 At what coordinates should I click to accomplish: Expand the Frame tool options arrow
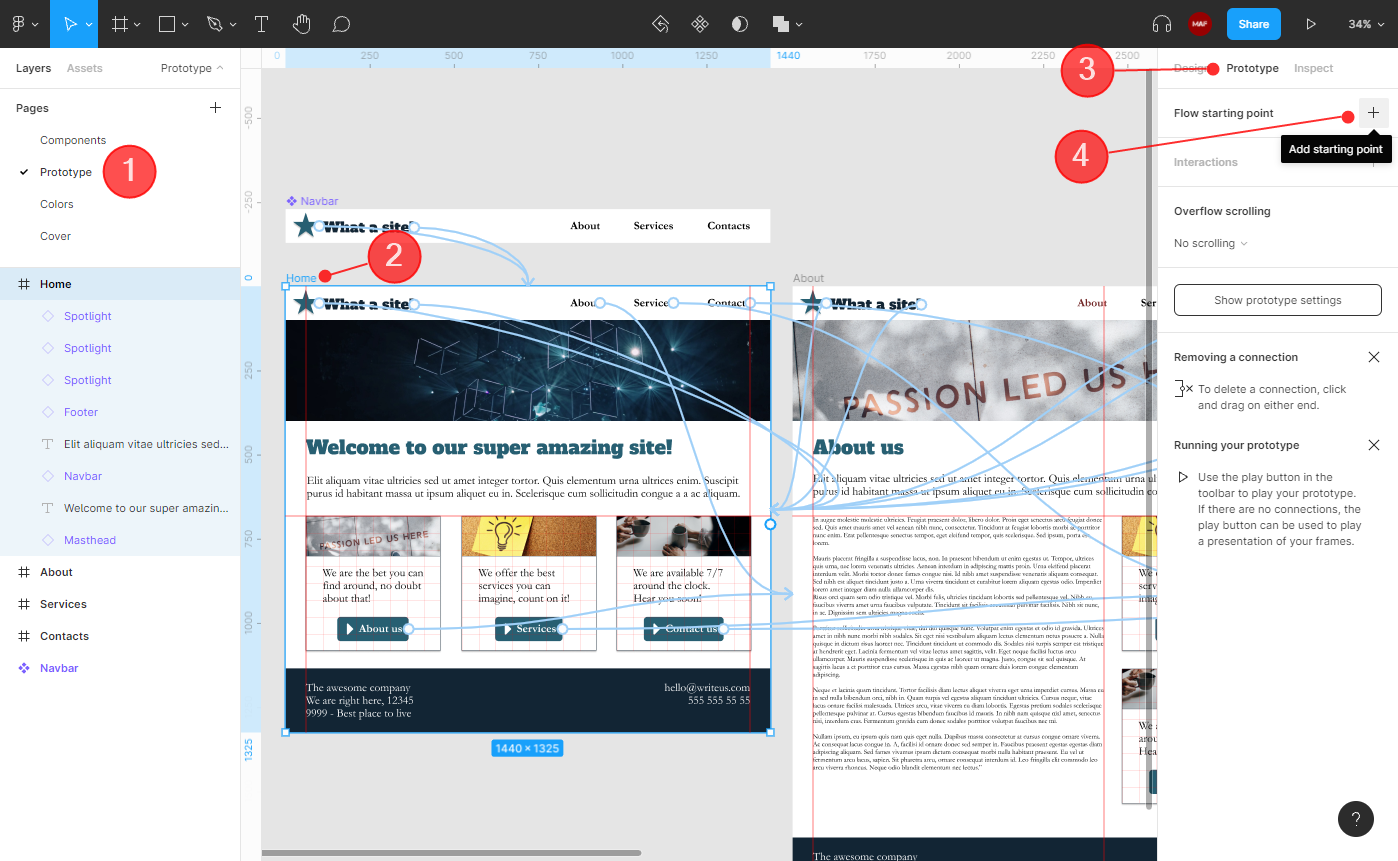137,24
